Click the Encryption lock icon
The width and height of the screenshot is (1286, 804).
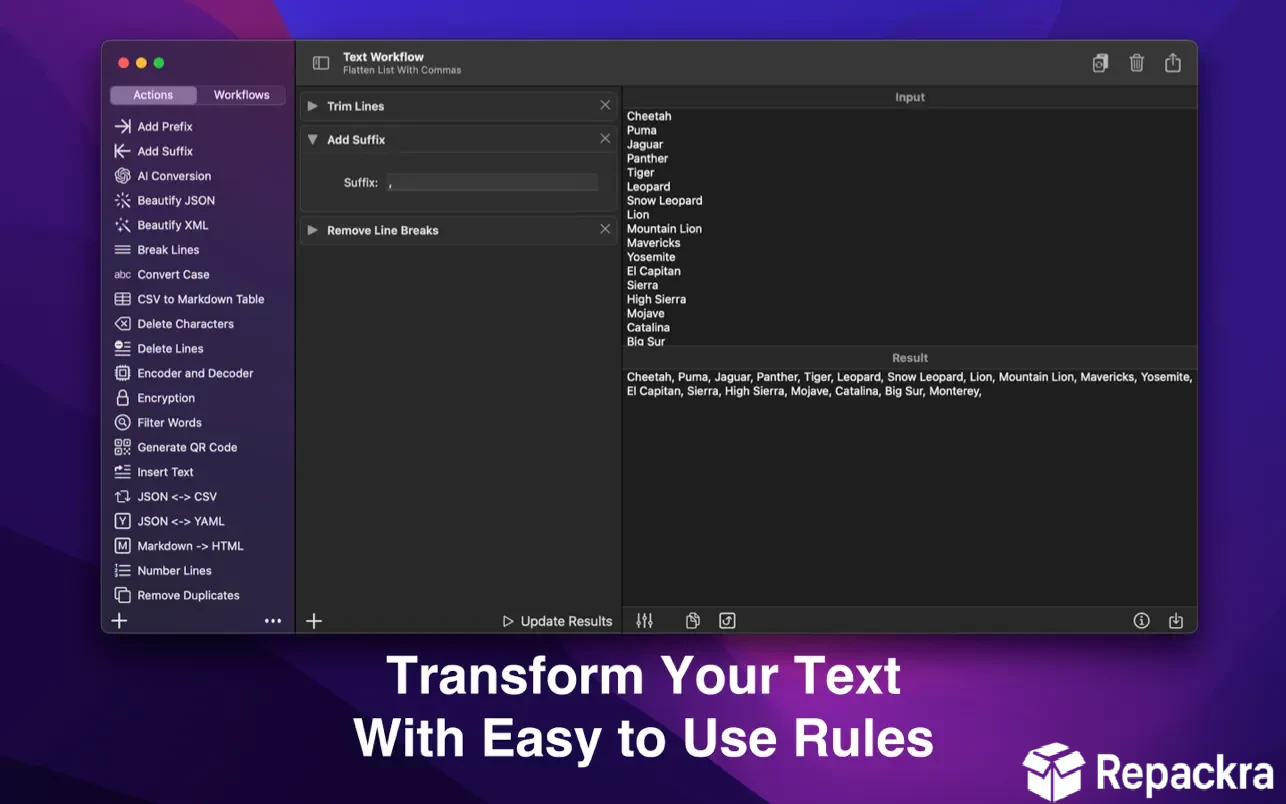[122, 398]
